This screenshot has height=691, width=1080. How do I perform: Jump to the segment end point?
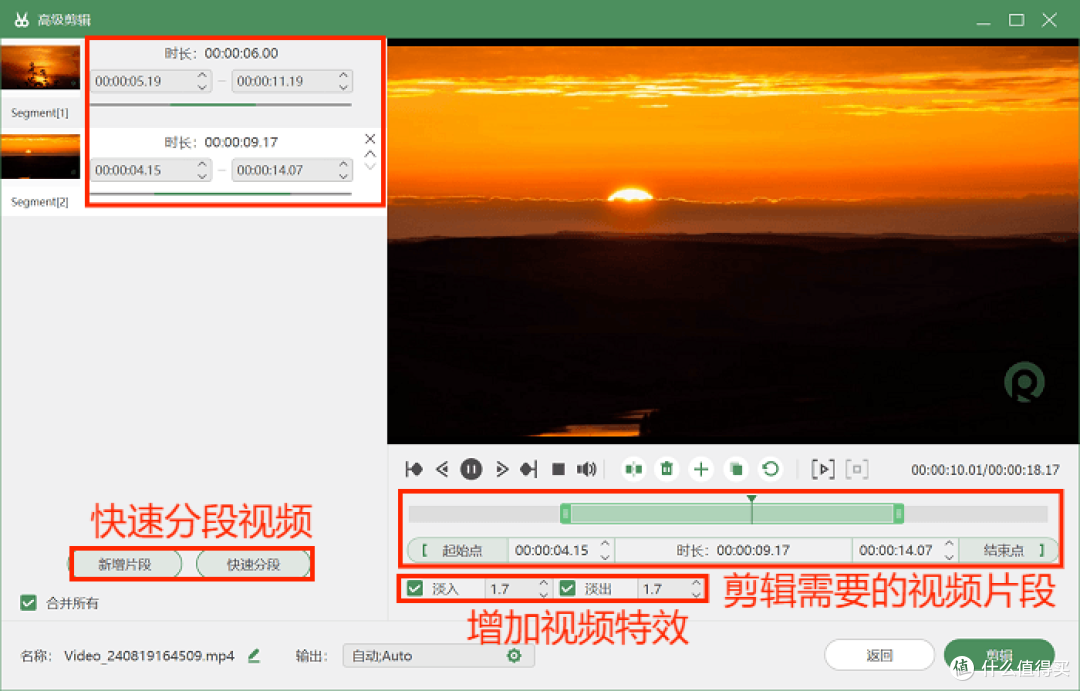pos(528,469)
